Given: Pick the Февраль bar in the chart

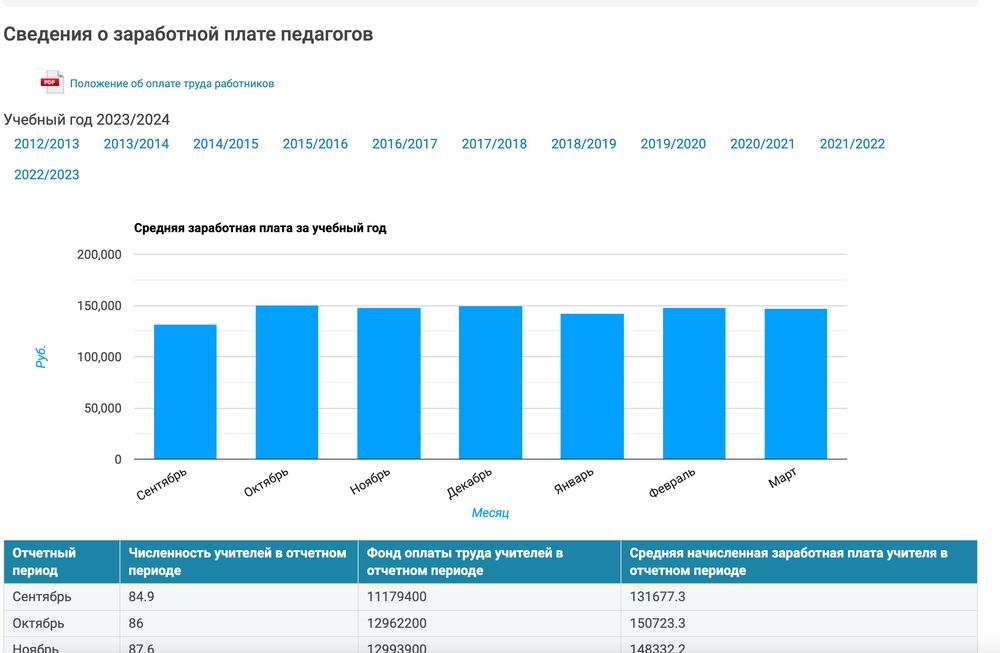Looking at the screenshot, I should [x=694, y=383].
